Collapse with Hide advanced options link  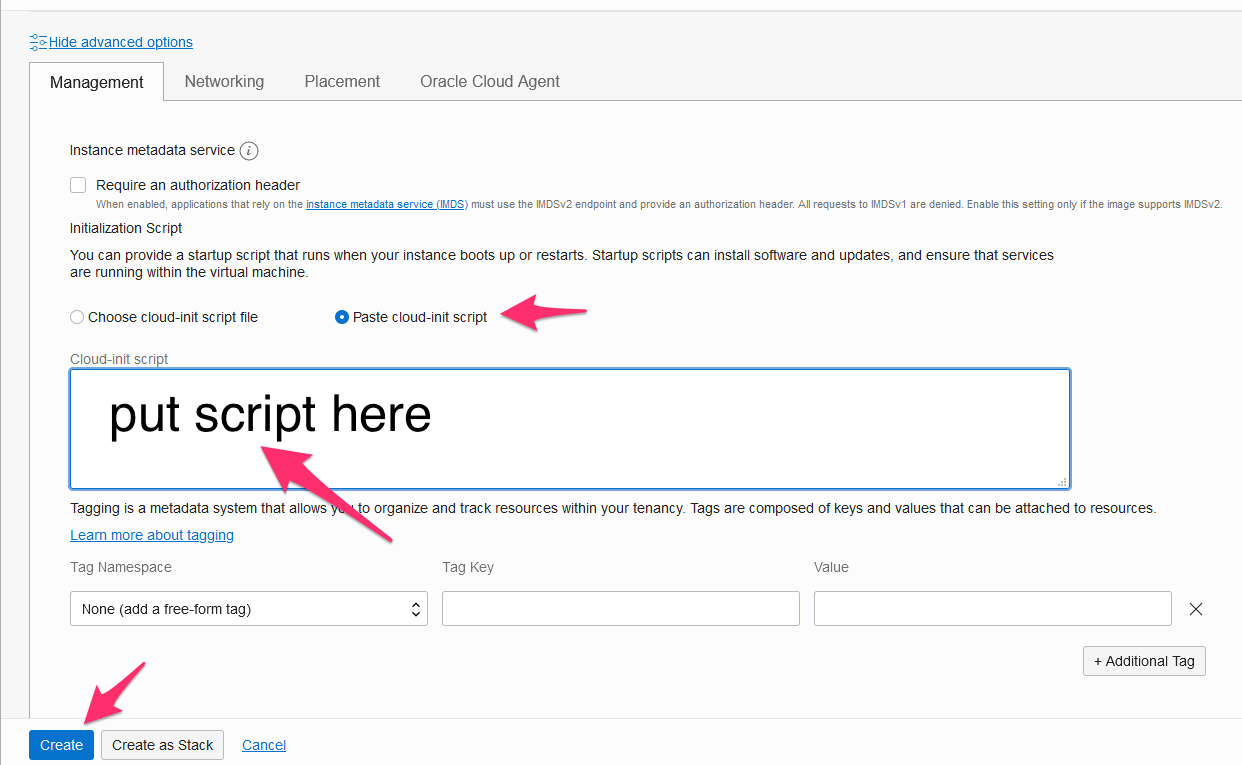(x=121, y=42)
